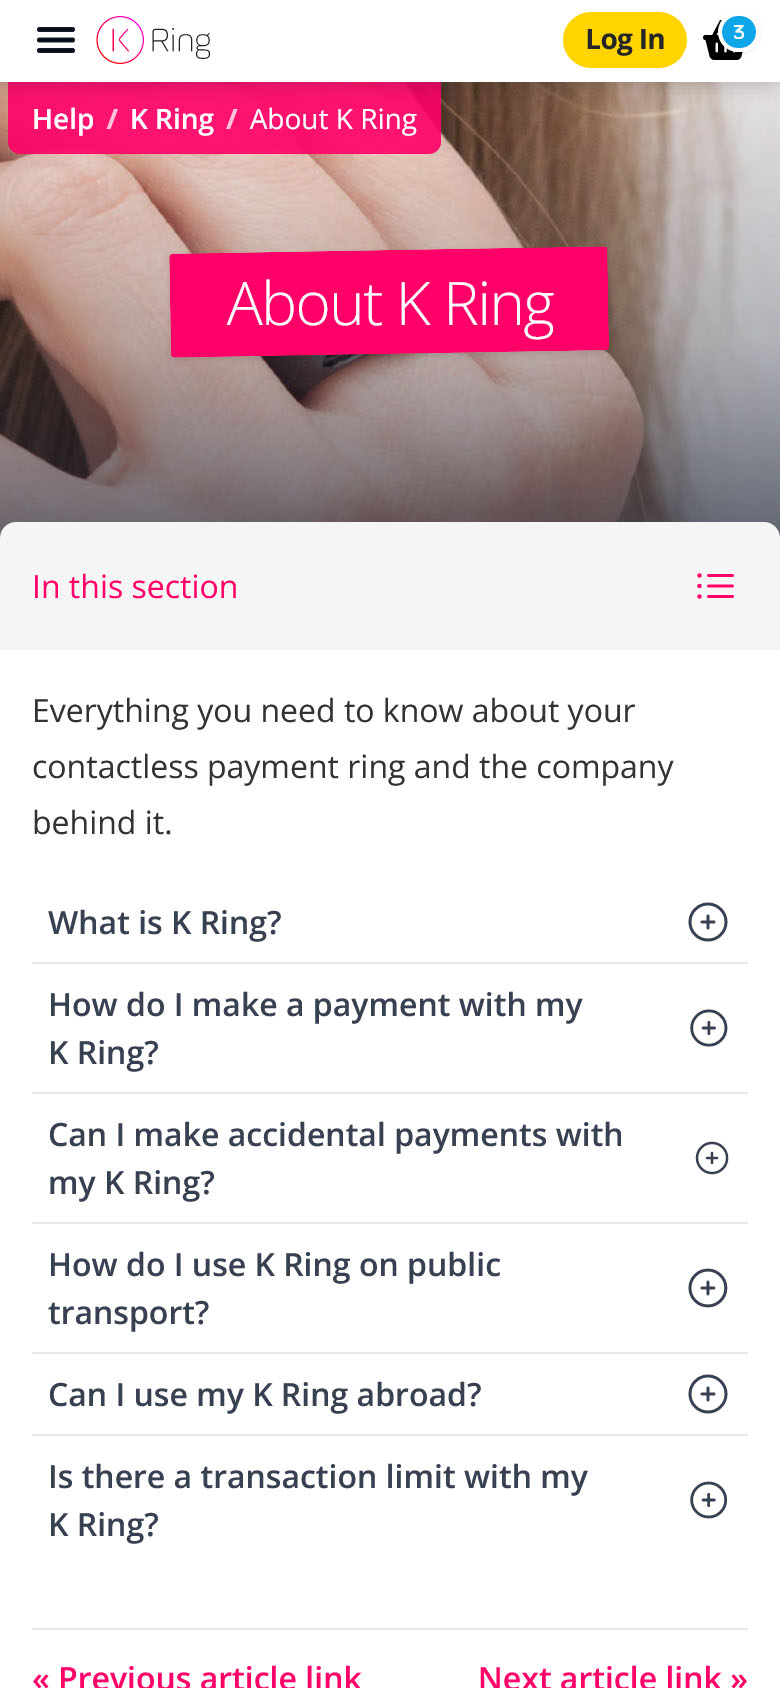The height and width of the screenshot is (1688, 780).
Task: Go to Help breadcrumb
Action: tap(63, 119)
